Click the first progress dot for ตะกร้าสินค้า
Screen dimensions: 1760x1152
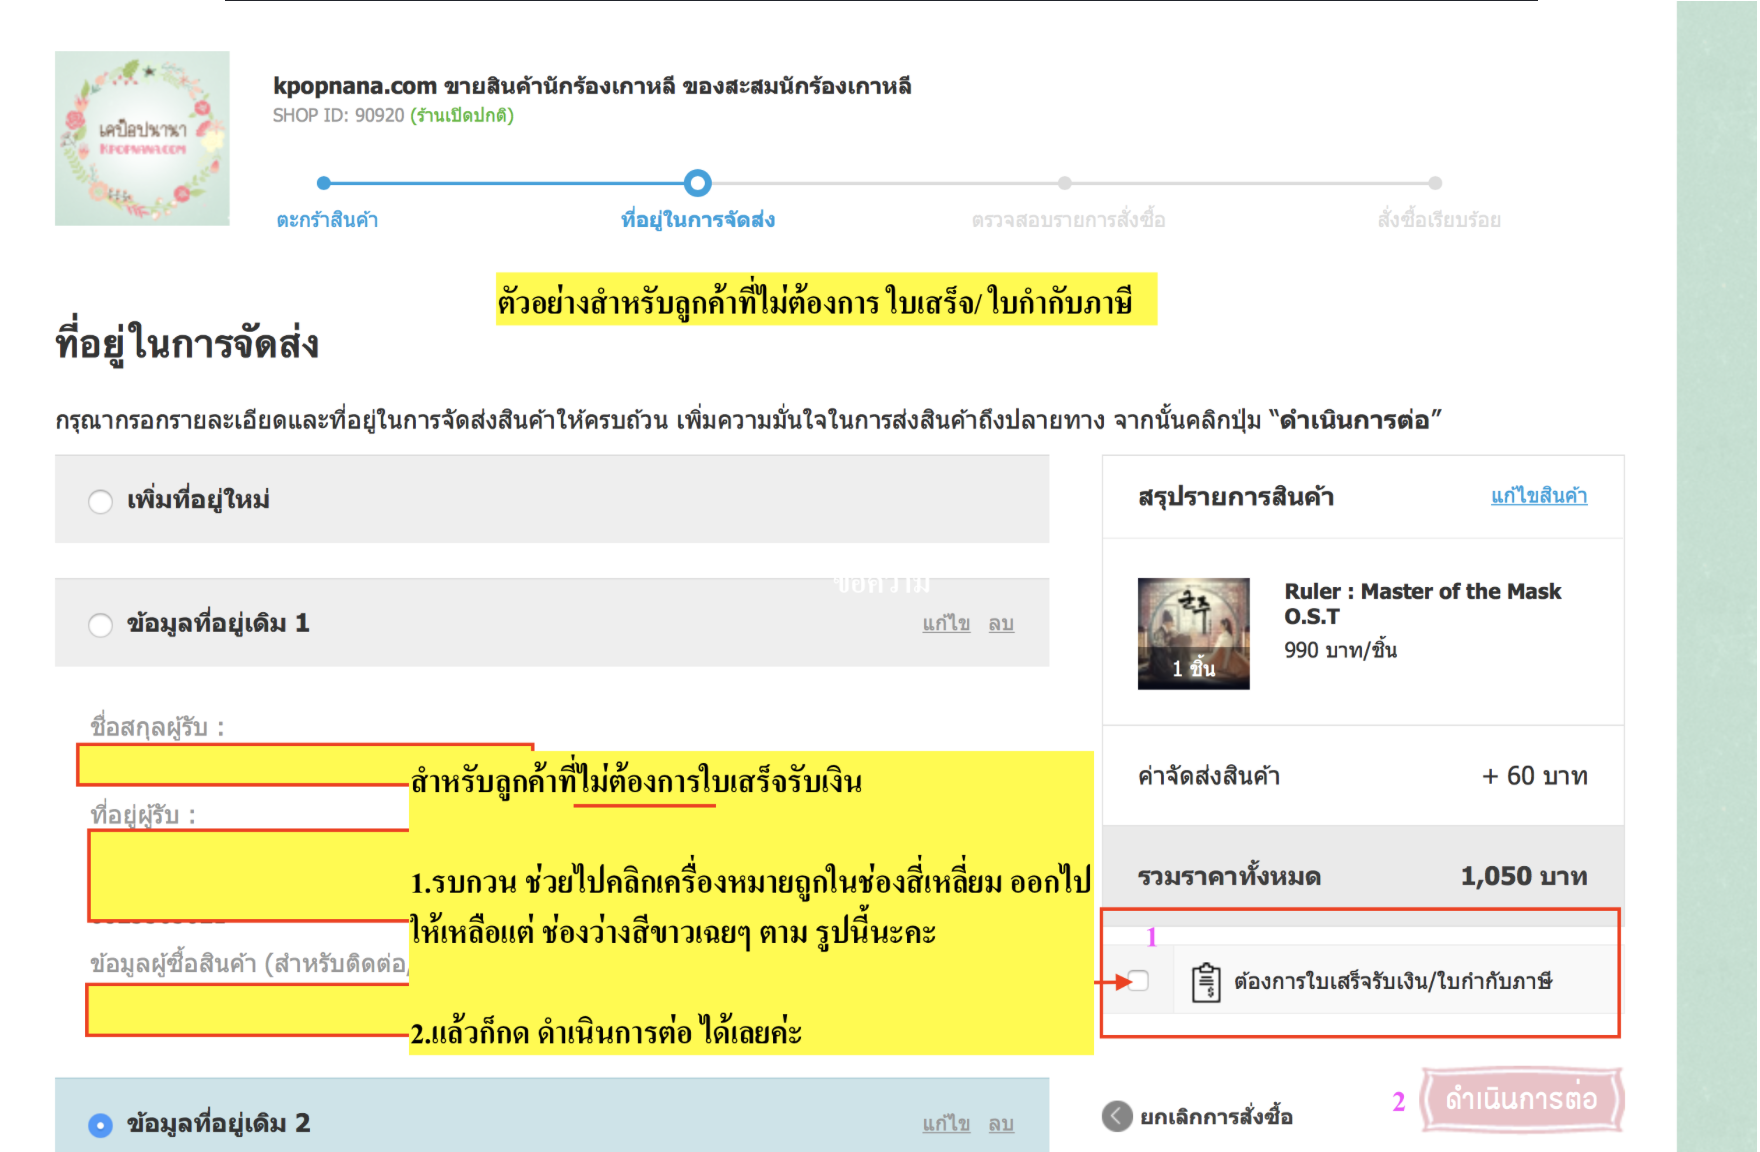coord(323,183)
